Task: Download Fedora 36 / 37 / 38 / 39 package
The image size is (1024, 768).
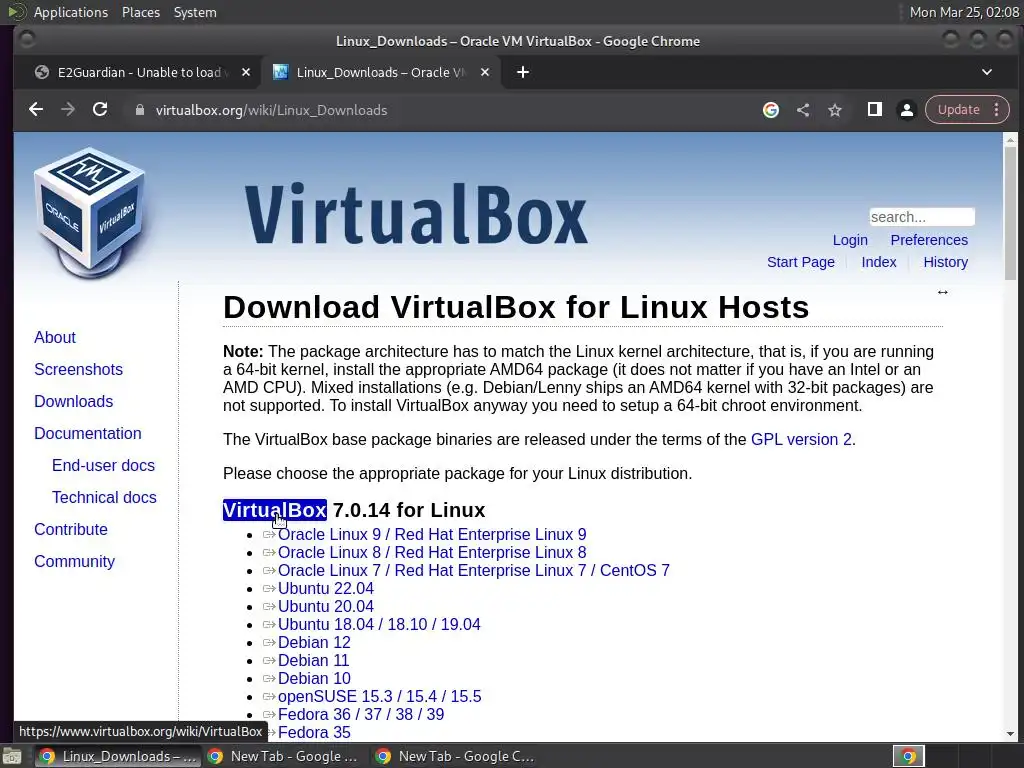Action: click(360, 714)
